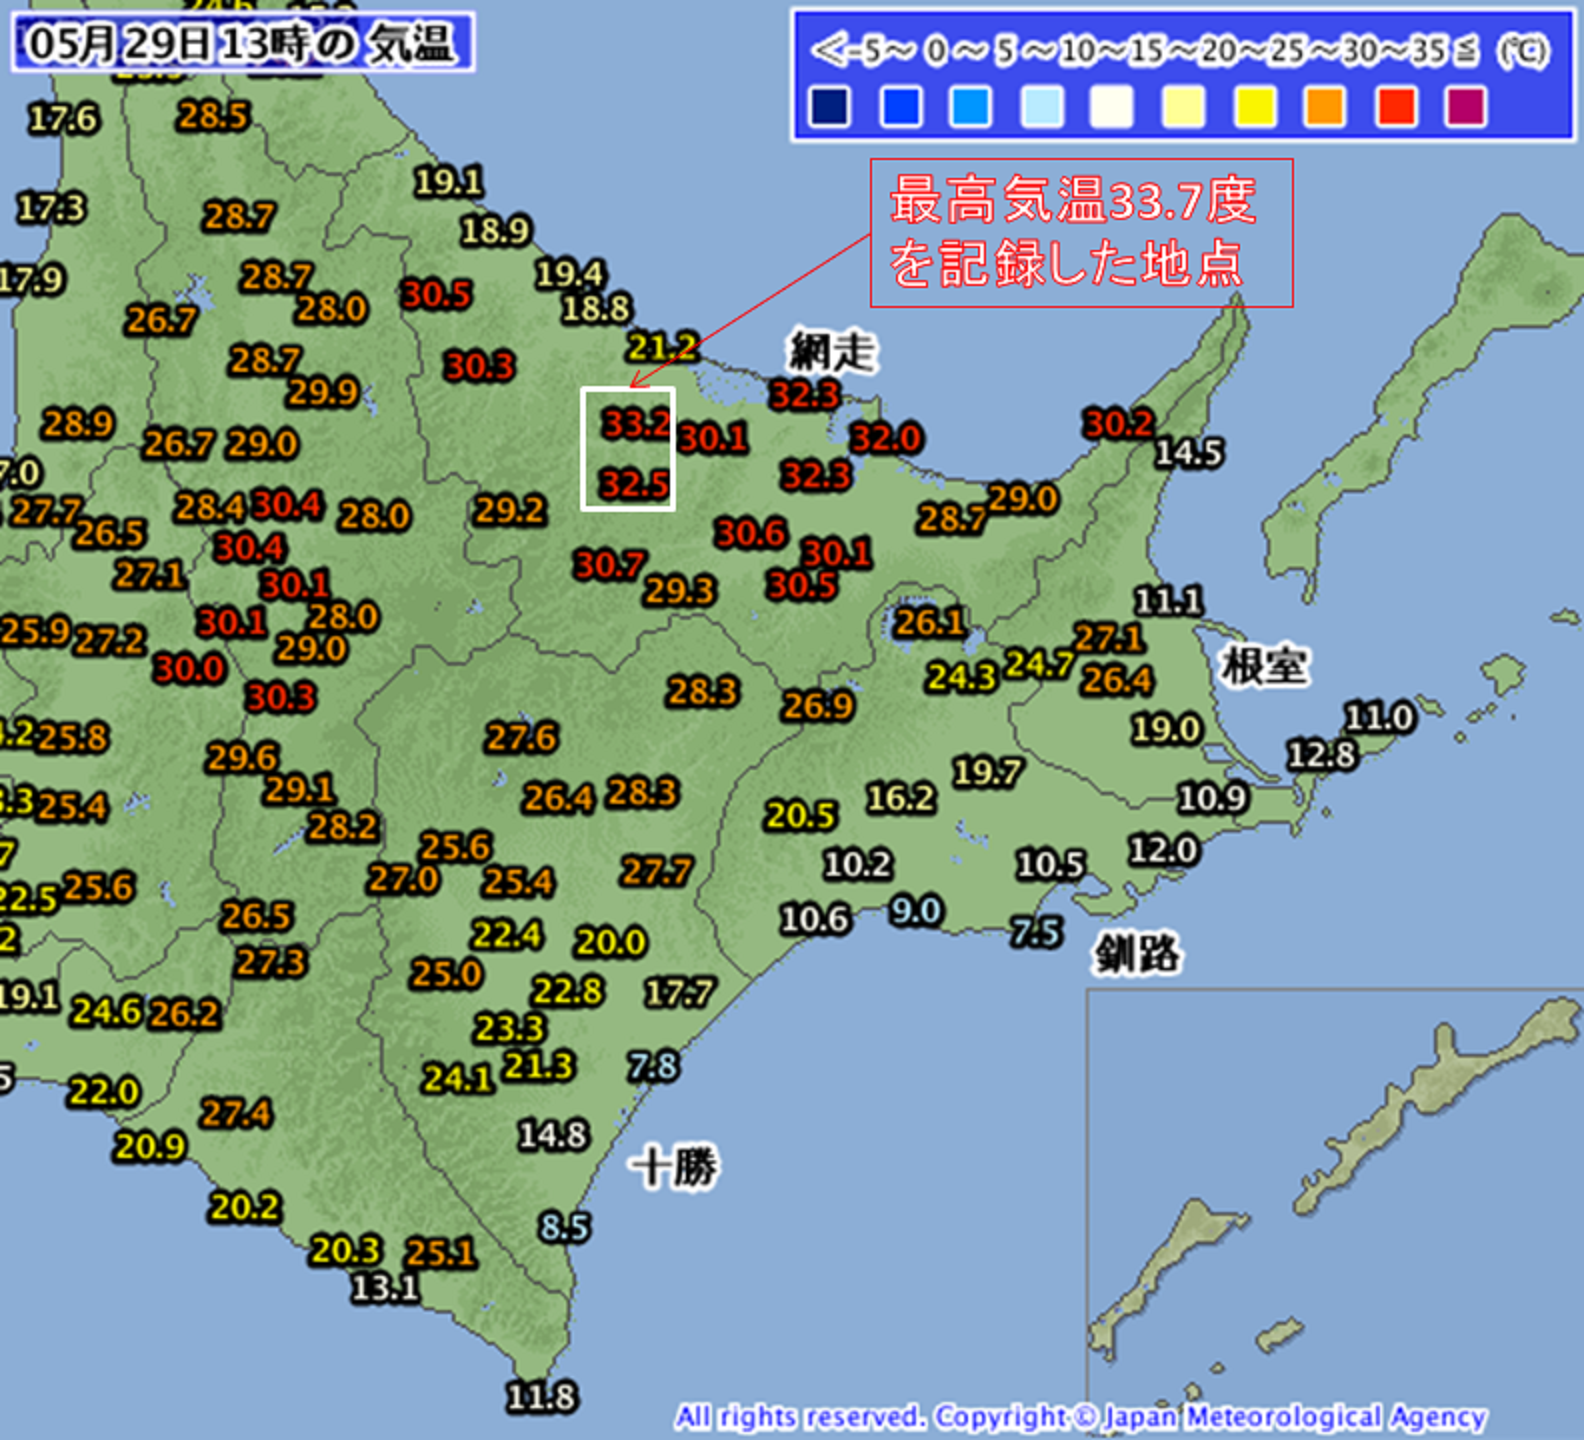The width and height of the screenshot is (1584, 1440).
Task: Click the pale cyan 5 to 10 legend swatch
Action: [1042, 106]
